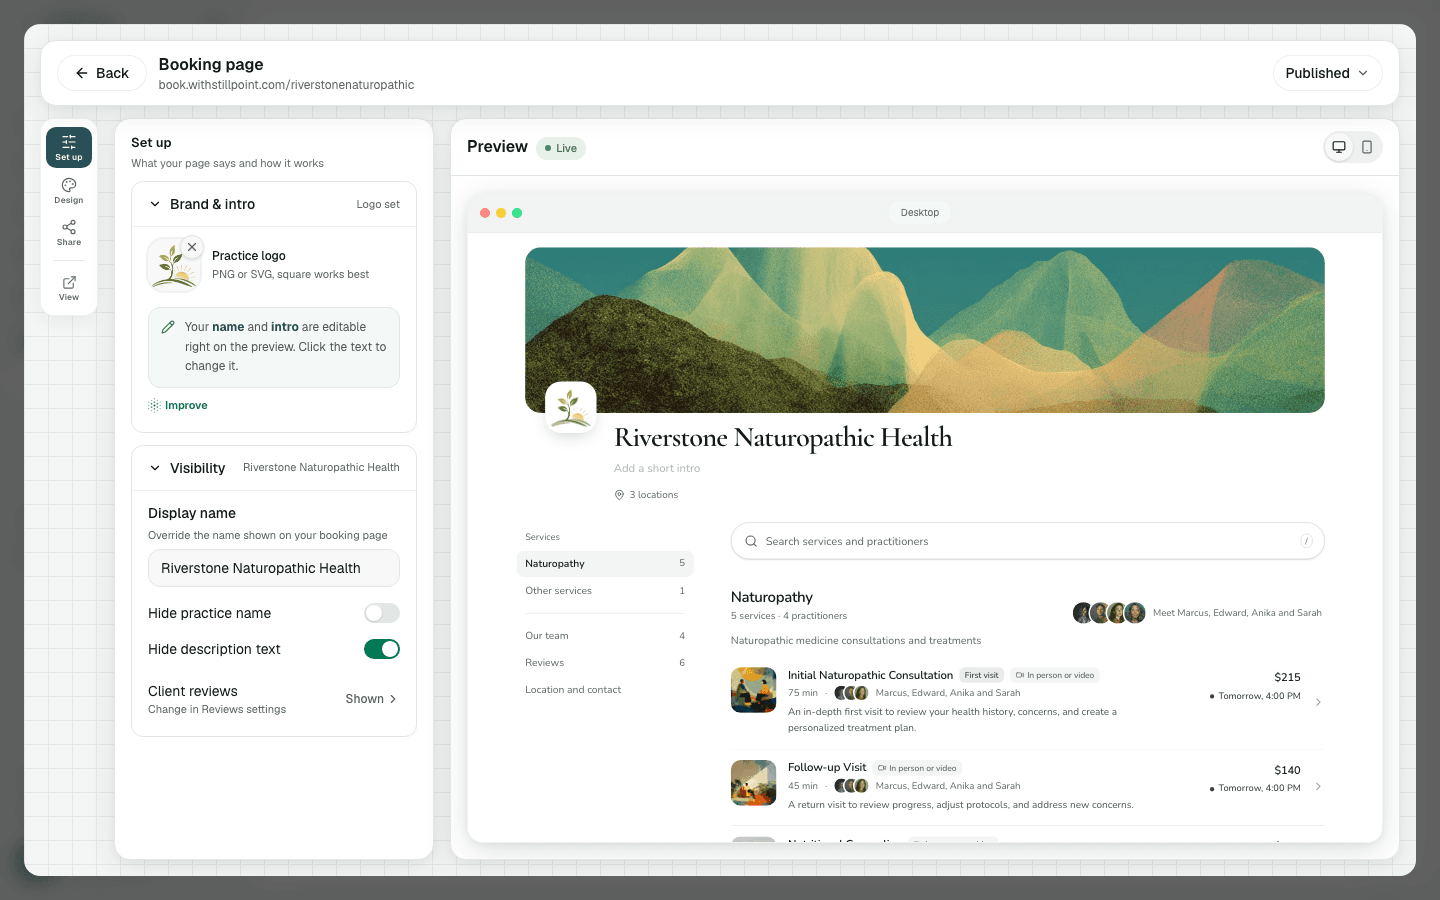Click the booking page URL text
1440x900 pixels.
coord(286,85)
